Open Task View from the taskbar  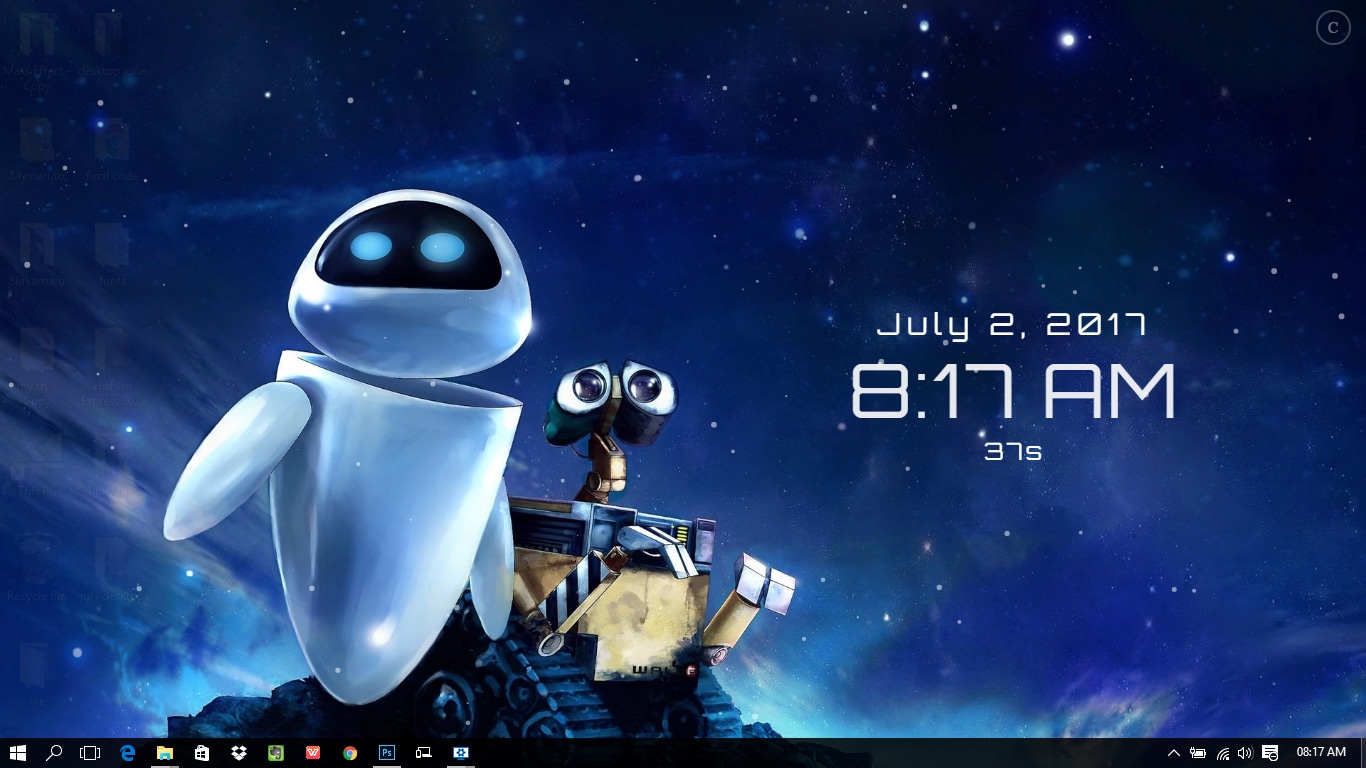tap(90, 753)
